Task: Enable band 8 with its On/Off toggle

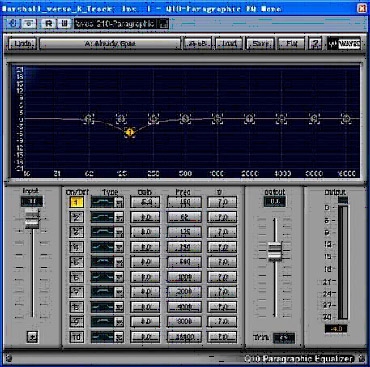Action: (77, 307)
